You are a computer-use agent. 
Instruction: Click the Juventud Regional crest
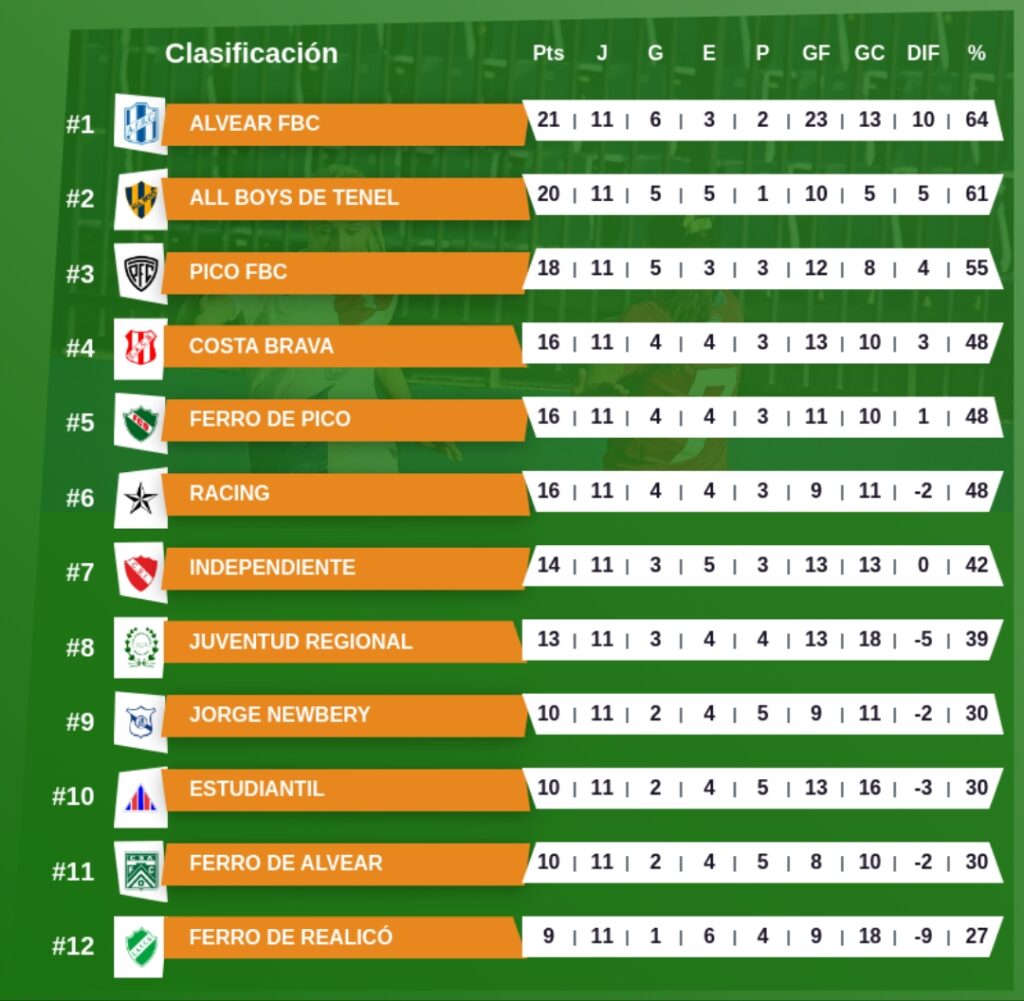click(x=140, y=644)
